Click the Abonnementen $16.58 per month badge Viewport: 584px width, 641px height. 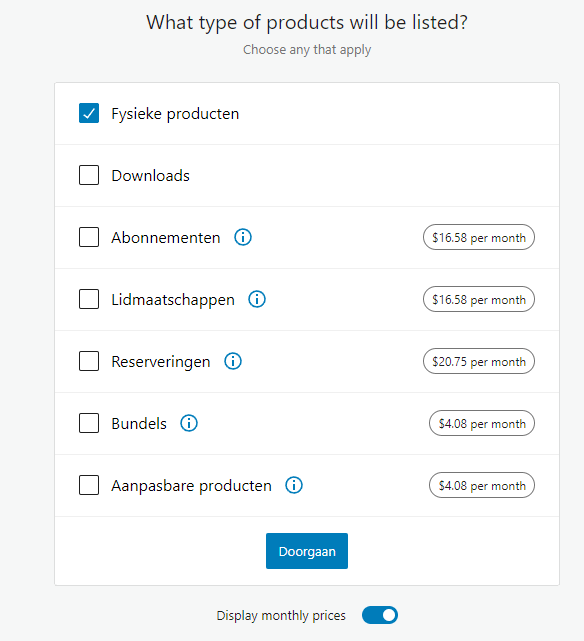click(x=479, y=237)
